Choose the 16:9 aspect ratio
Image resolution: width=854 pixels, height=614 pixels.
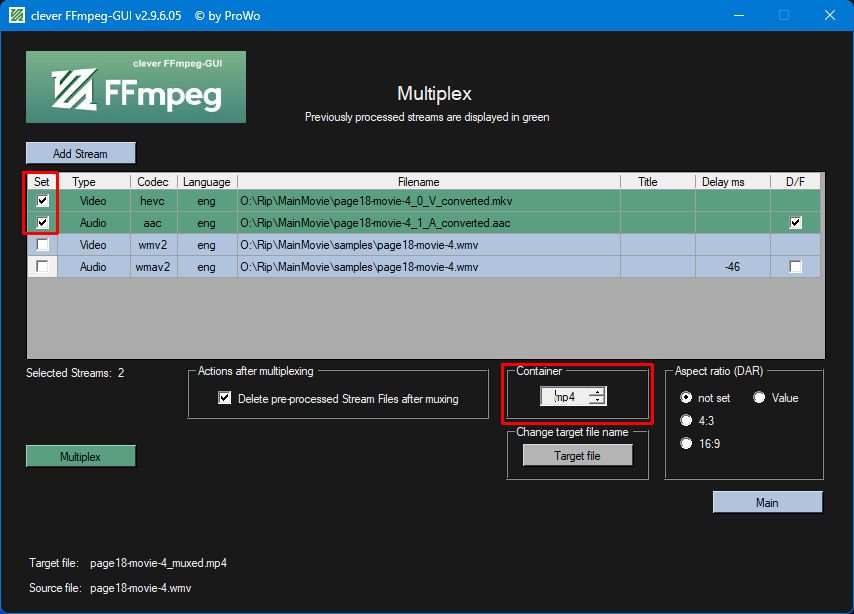tap(686, 443)
